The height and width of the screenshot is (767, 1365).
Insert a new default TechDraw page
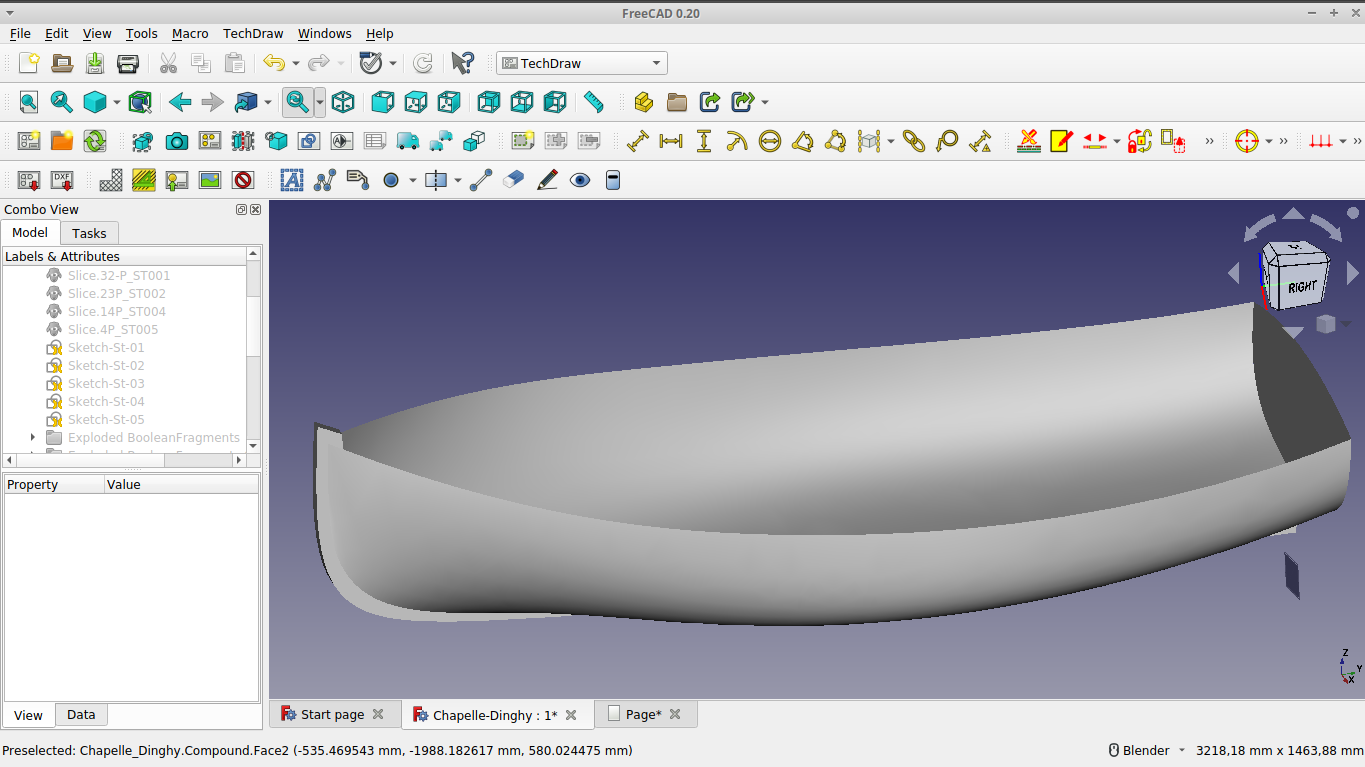point(29,141)
